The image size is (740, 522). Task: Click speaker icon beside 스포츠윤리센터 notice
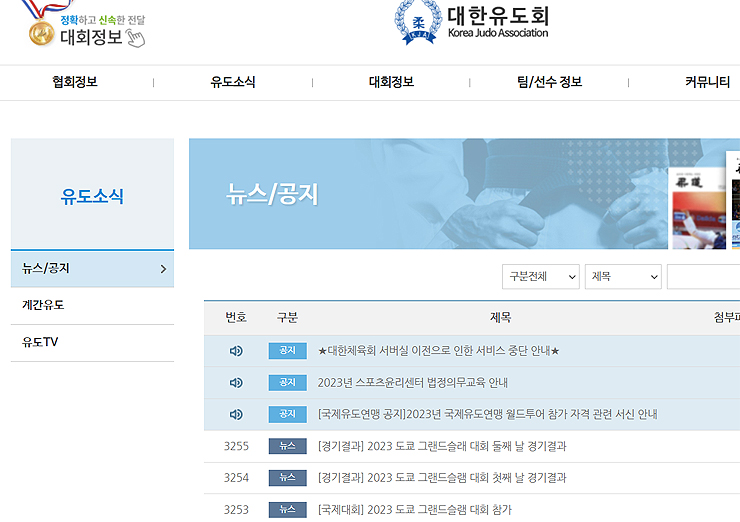point(236,382)
